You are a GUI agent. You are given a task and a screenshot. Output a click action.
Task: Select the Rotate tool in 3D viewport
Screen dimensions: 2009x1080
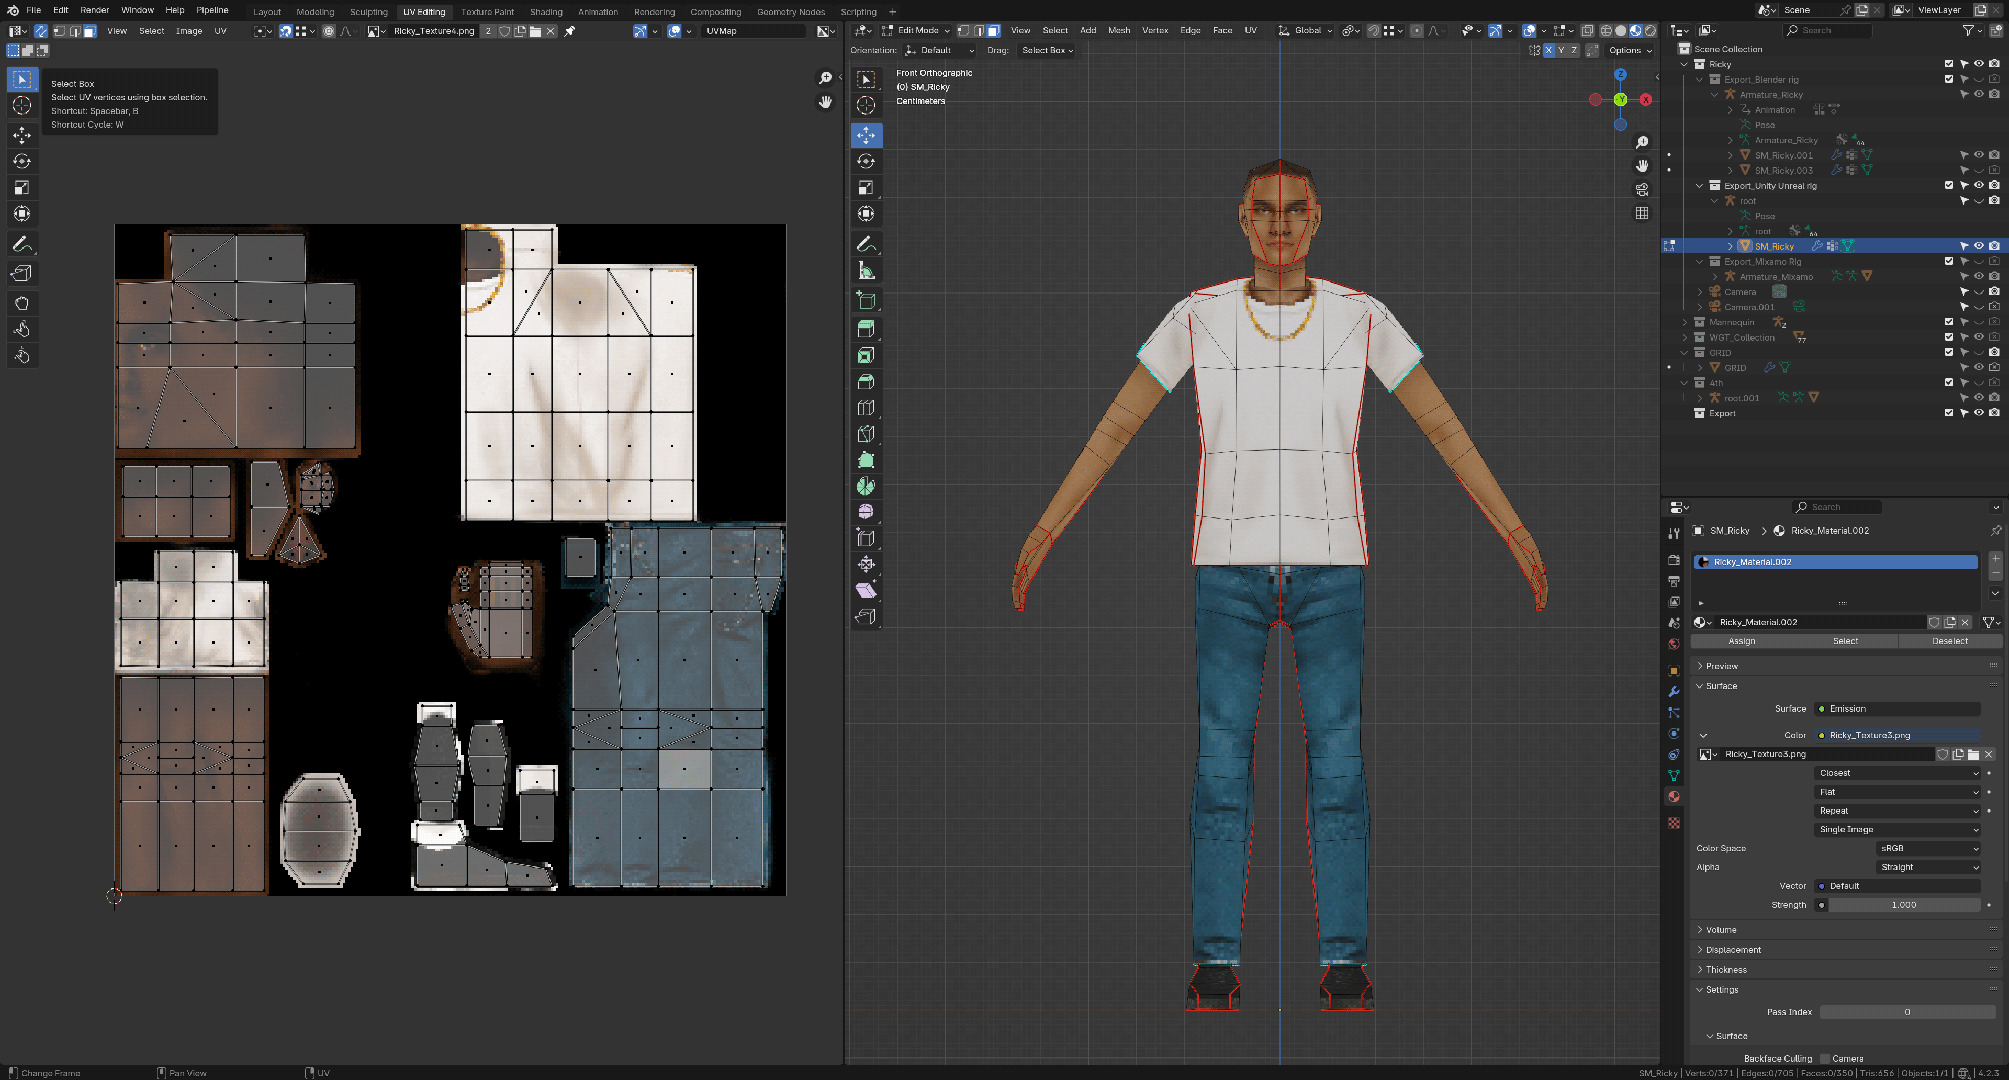pyautogui.click(x=866, y=161)
